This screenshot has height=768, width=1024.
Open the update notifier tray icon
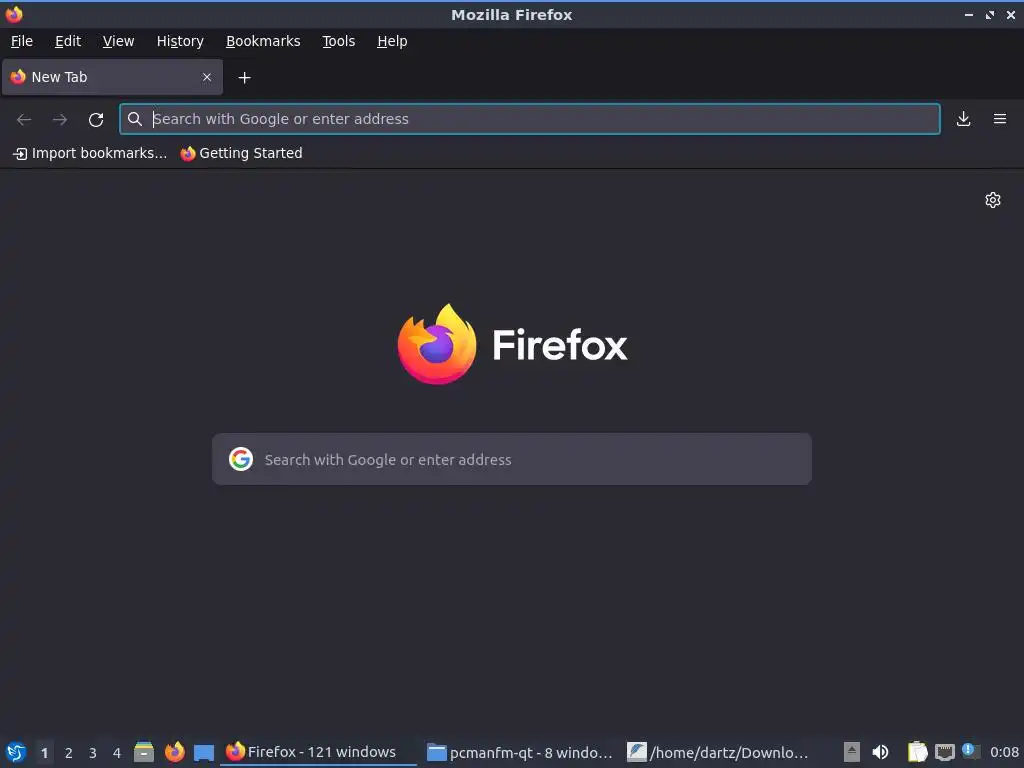(971, 752)
